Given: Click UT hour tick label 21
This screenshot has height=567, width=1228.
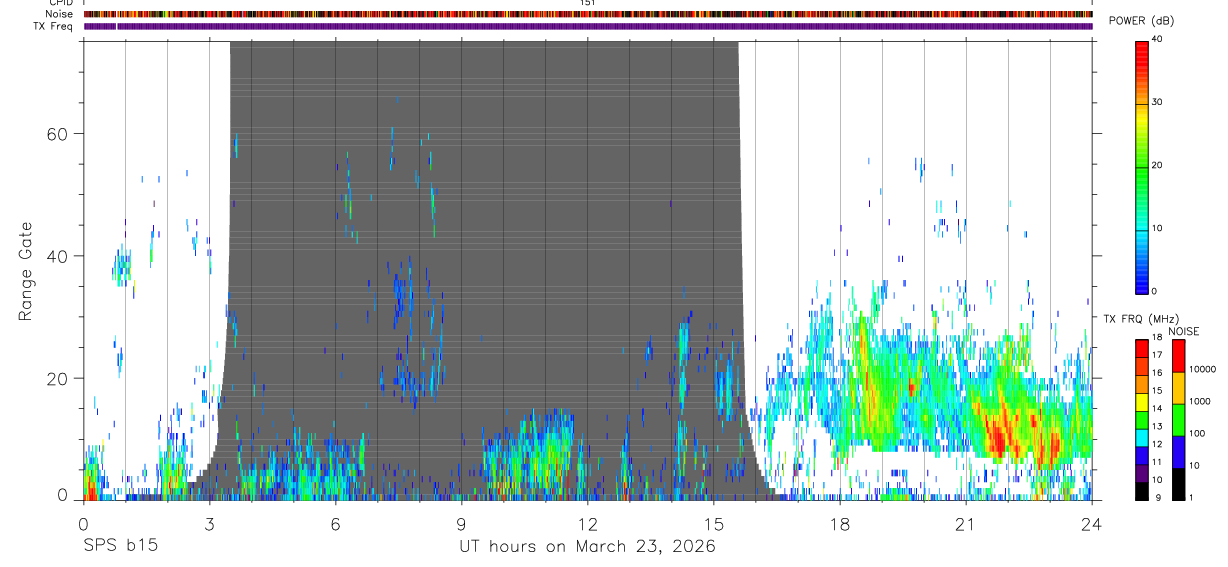Looking at the screenshot, I should pos(965,523).
